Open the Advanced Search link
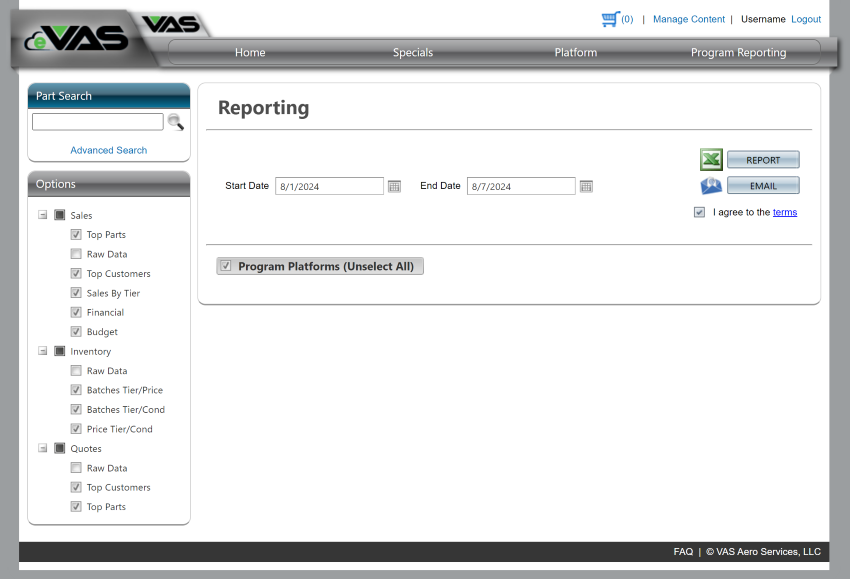The height and width of the screenshot is (579, 850). tap(108, 150)
